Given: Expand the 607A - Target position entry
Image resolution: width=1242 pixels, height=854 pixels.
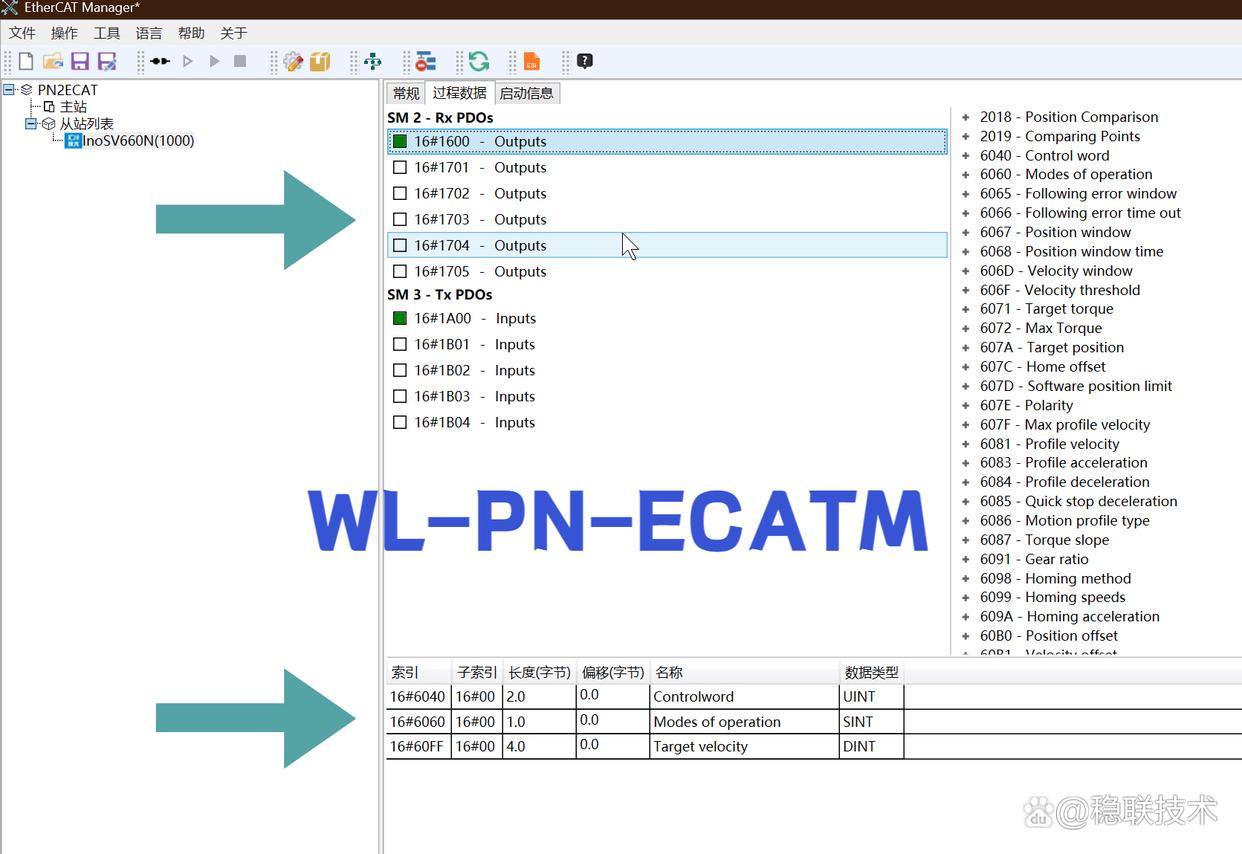Looking at the screenshot, I should (x=966, y=348).
